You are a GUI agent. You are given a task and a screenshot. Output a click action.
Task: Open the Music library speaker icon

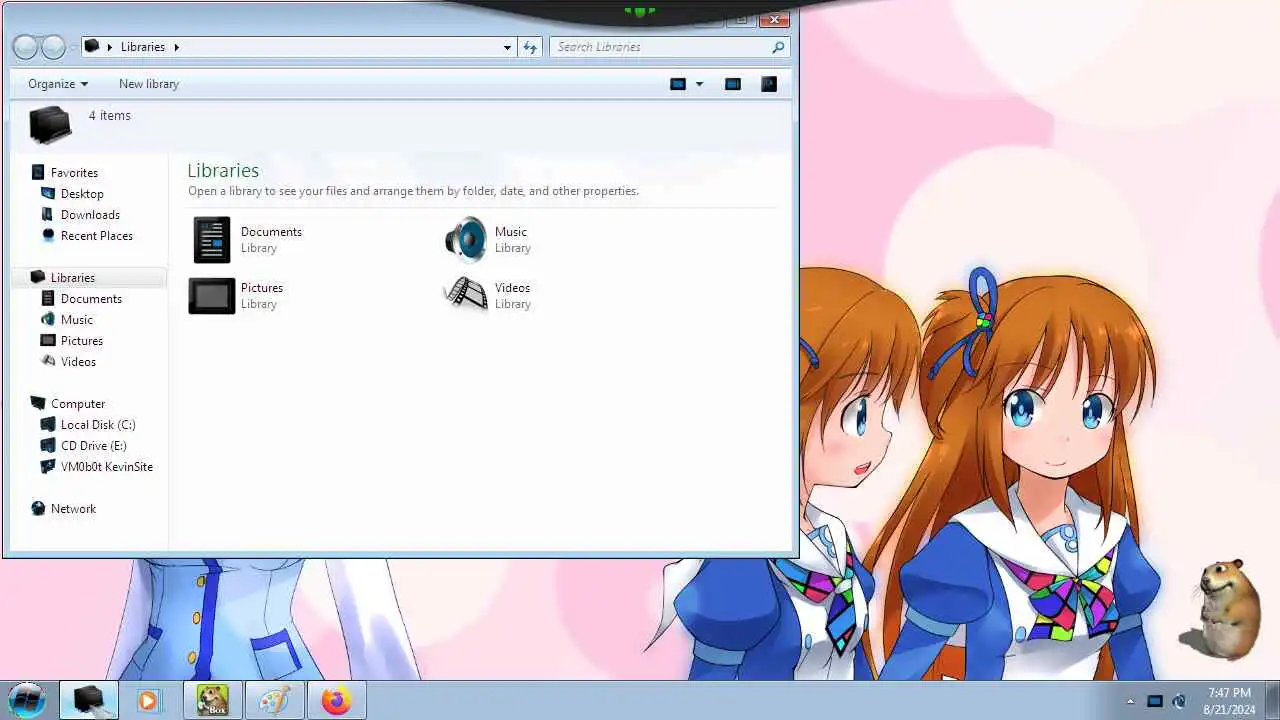(x=466, y=240)
